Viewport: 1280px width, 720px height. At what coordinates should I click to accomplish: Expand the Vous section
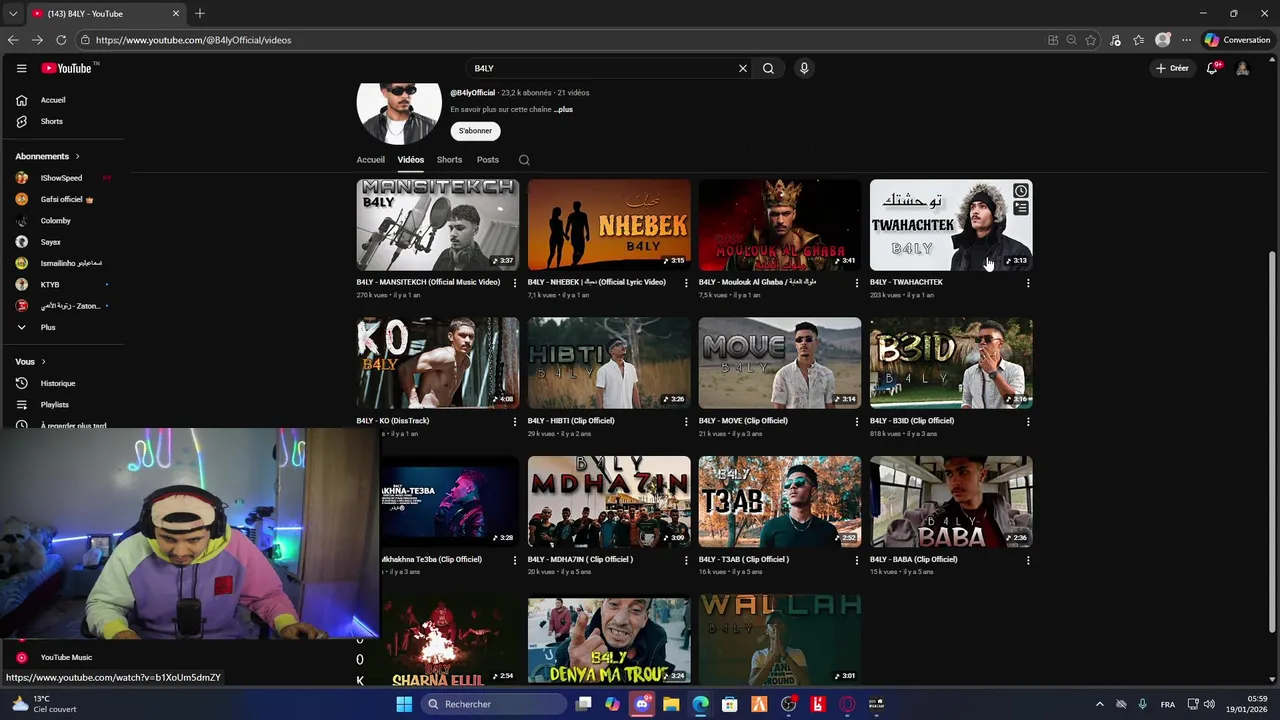30,361
